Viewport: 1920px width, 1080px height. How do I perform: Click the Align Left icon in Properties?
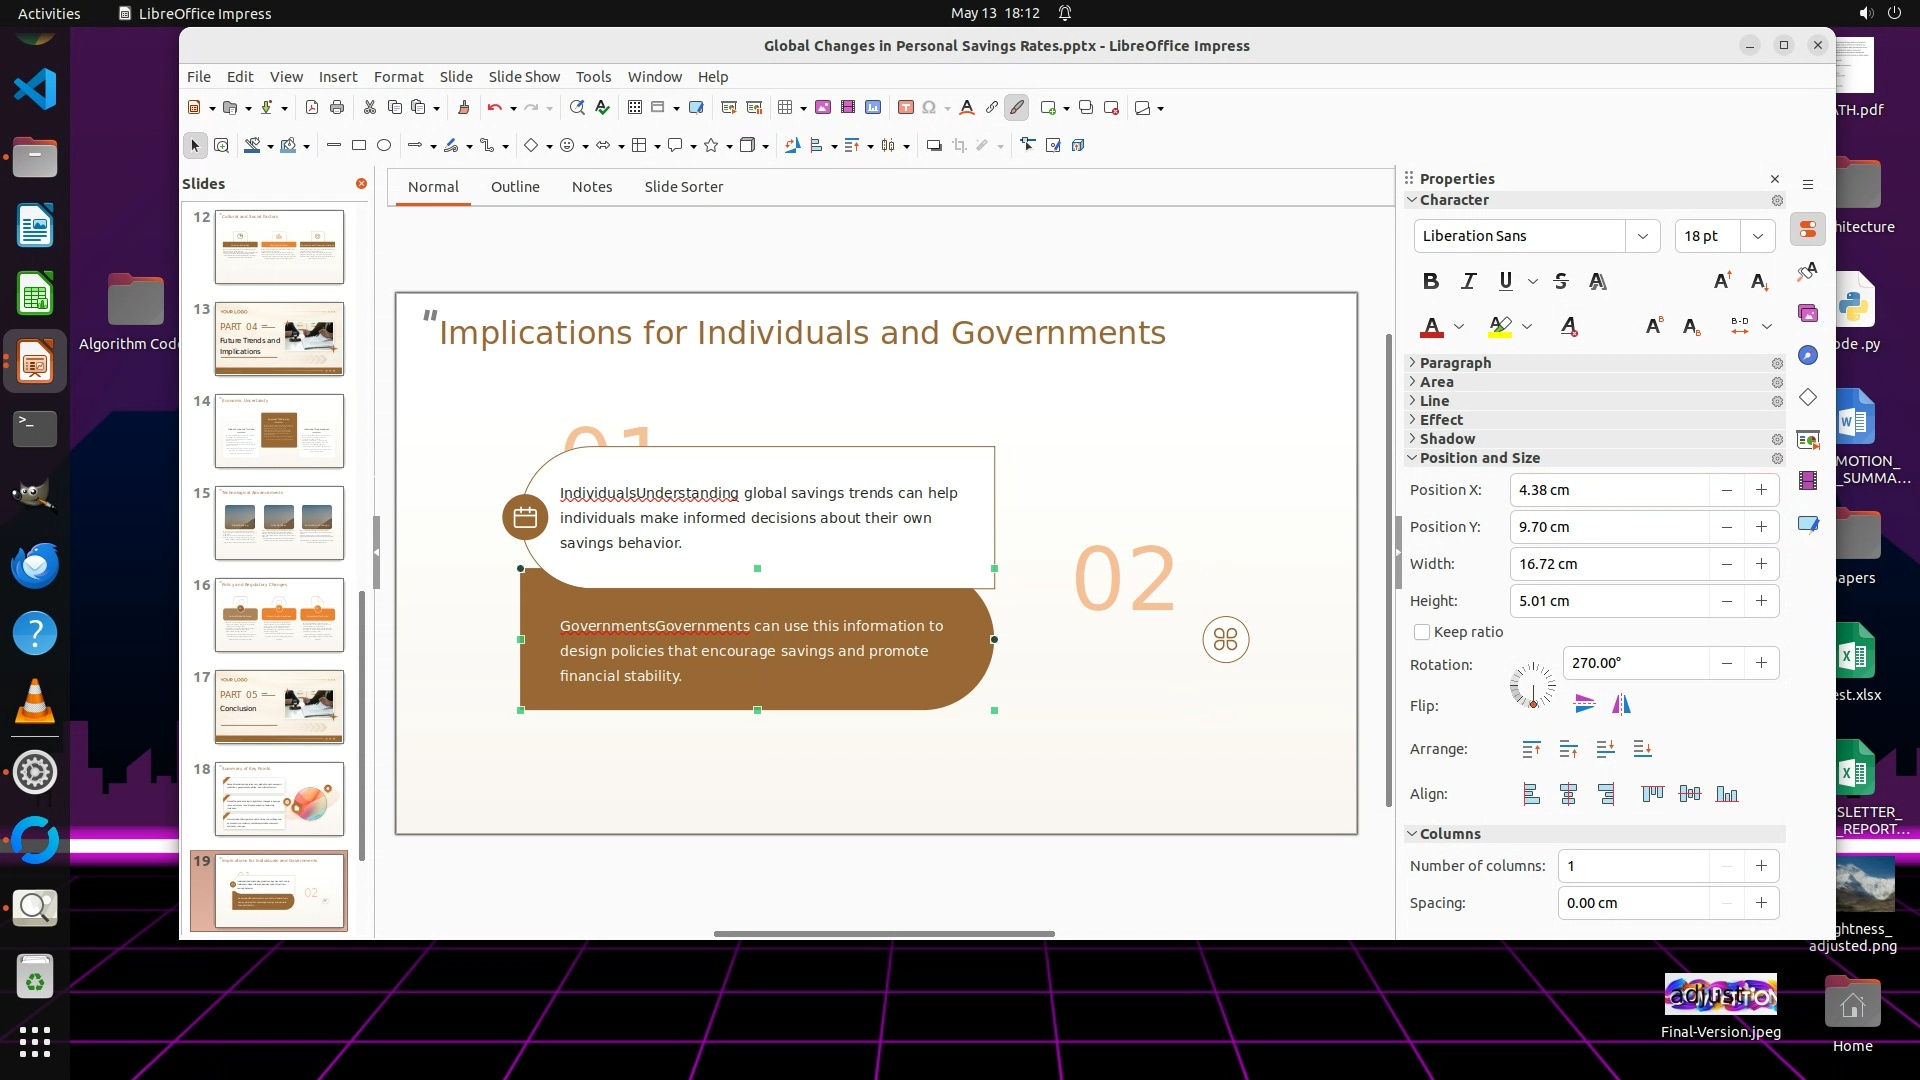[x=1531, y=794]
